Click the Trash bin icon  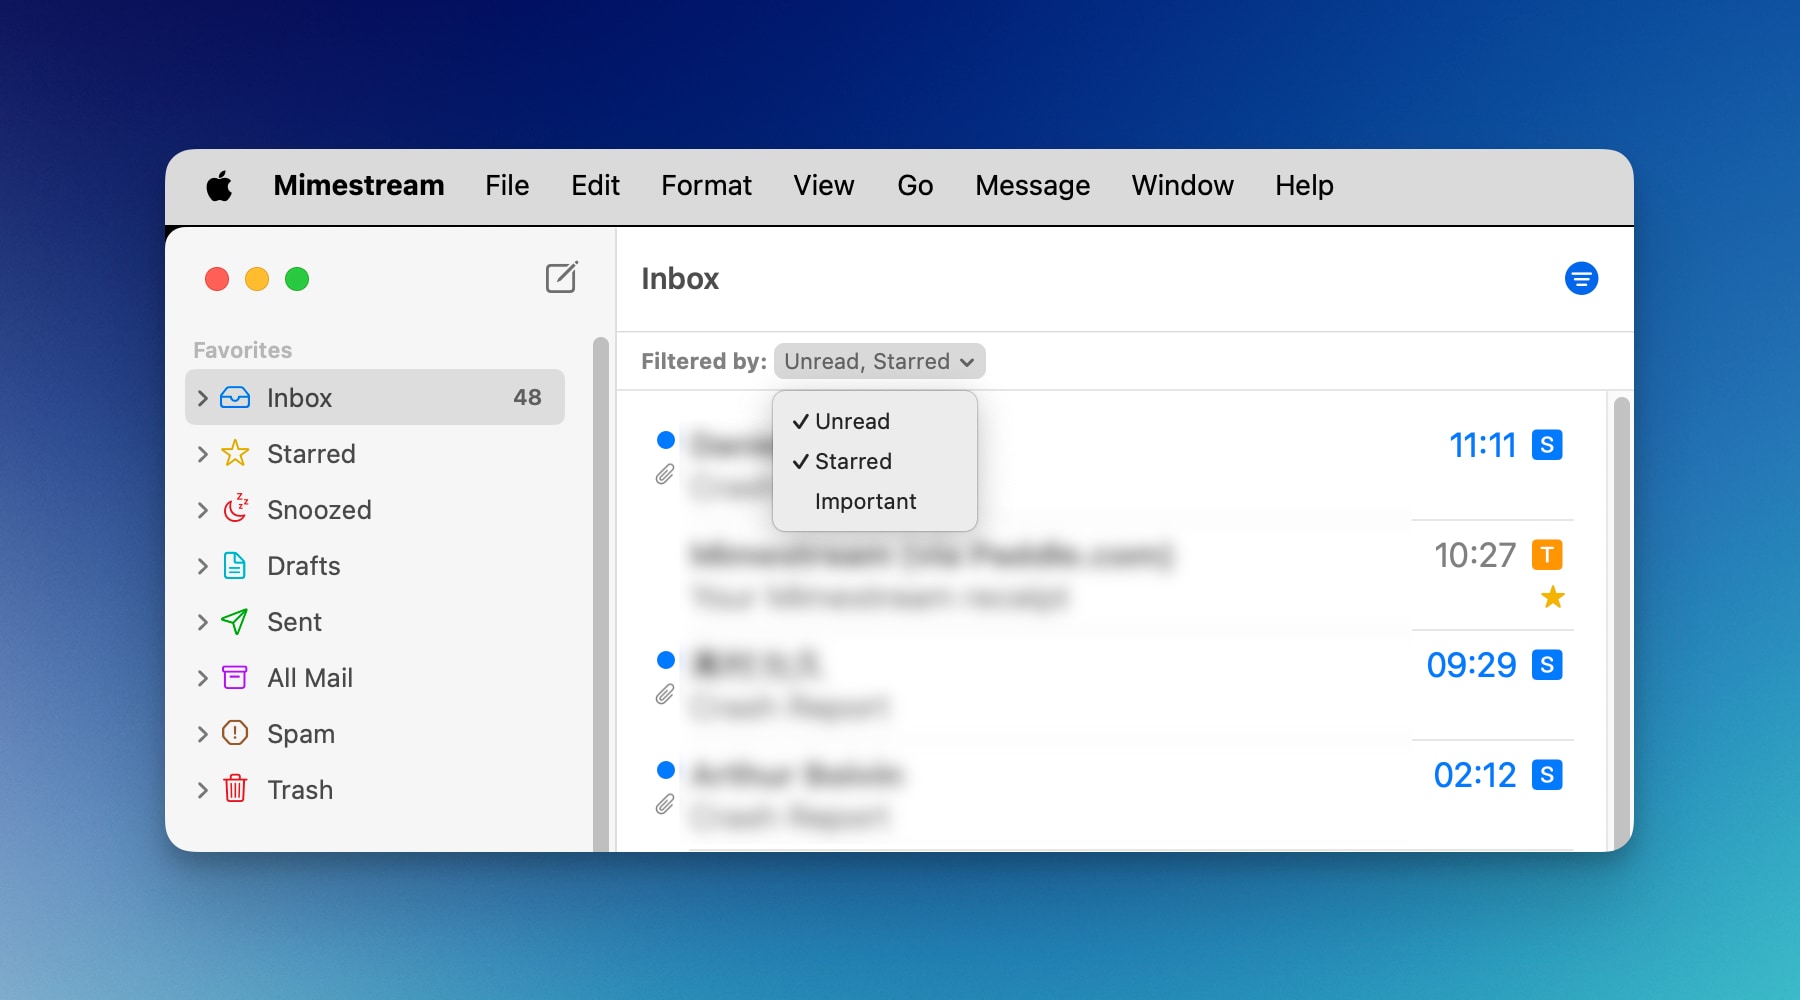pos(235,789)
